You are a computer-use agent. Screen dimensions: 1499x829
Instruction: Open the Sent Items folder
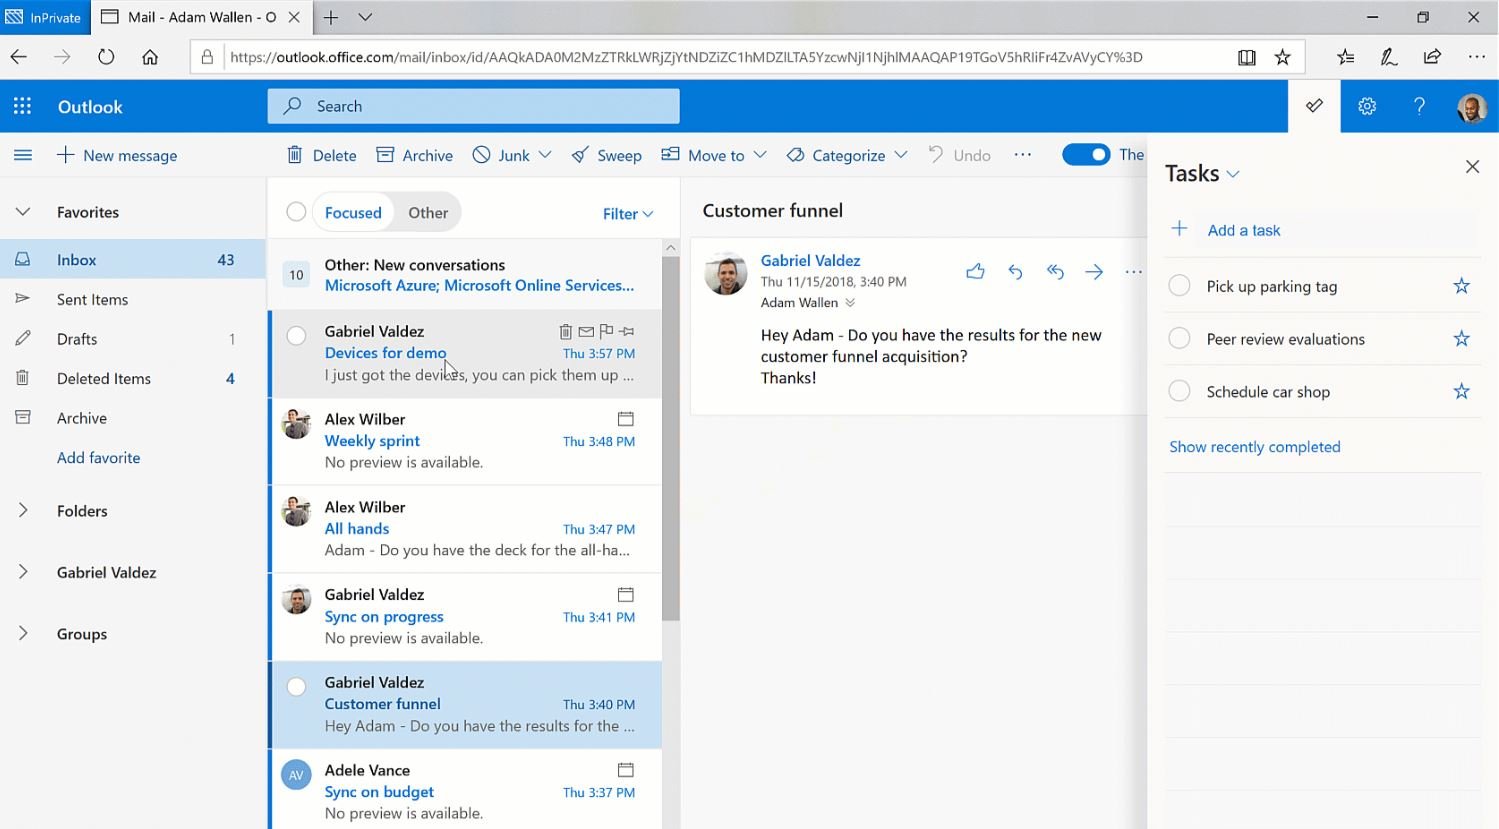pyautogui.click(x=92, y=299)
